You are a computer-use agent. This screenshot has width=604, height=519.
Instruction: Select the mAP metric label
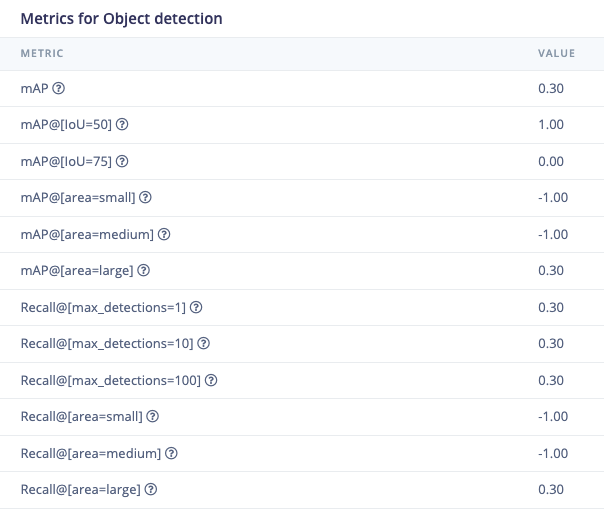coord(34,89)
